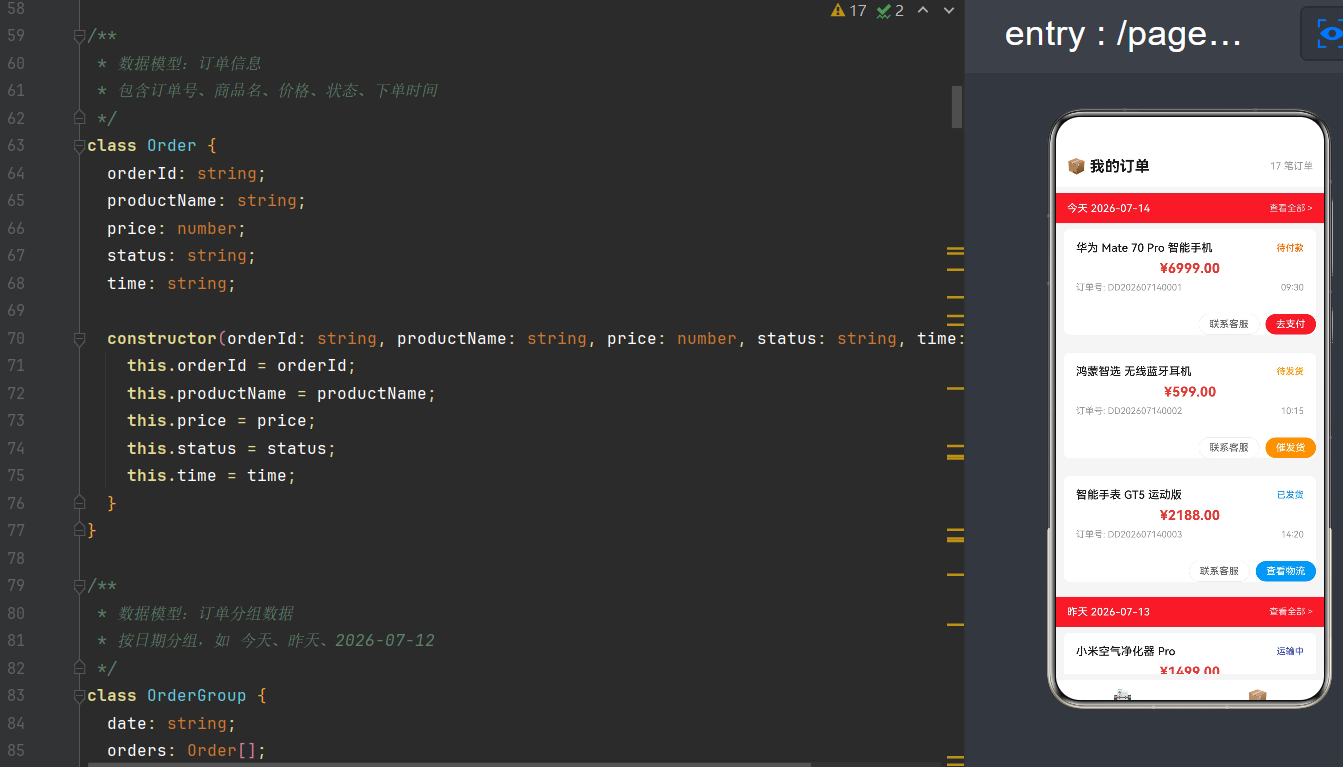Image resolution: width=1343 pixels, height=767 pixels.
Task: Click fold end marker at line 62
Action: 80,118
